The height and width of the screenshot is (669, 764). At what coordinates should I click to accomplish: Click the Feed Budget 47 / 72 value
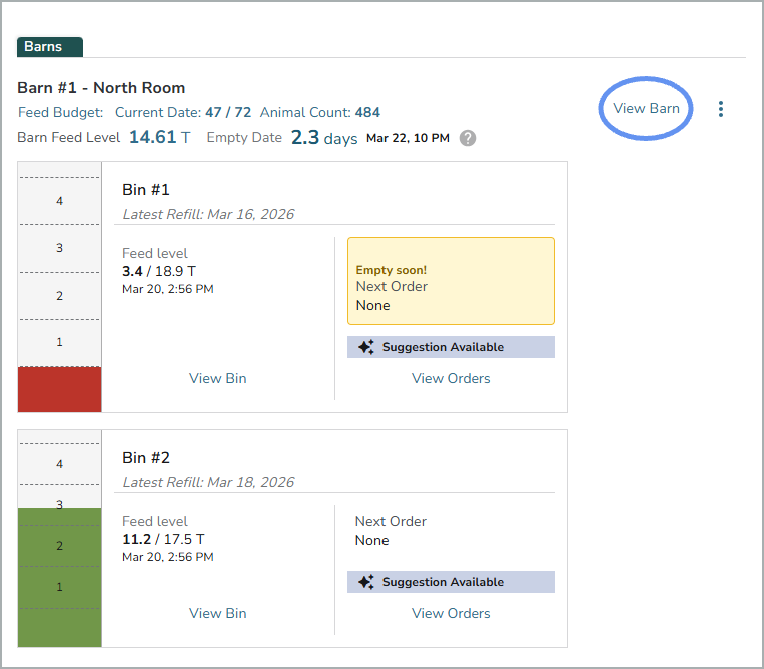pos(228,113)
